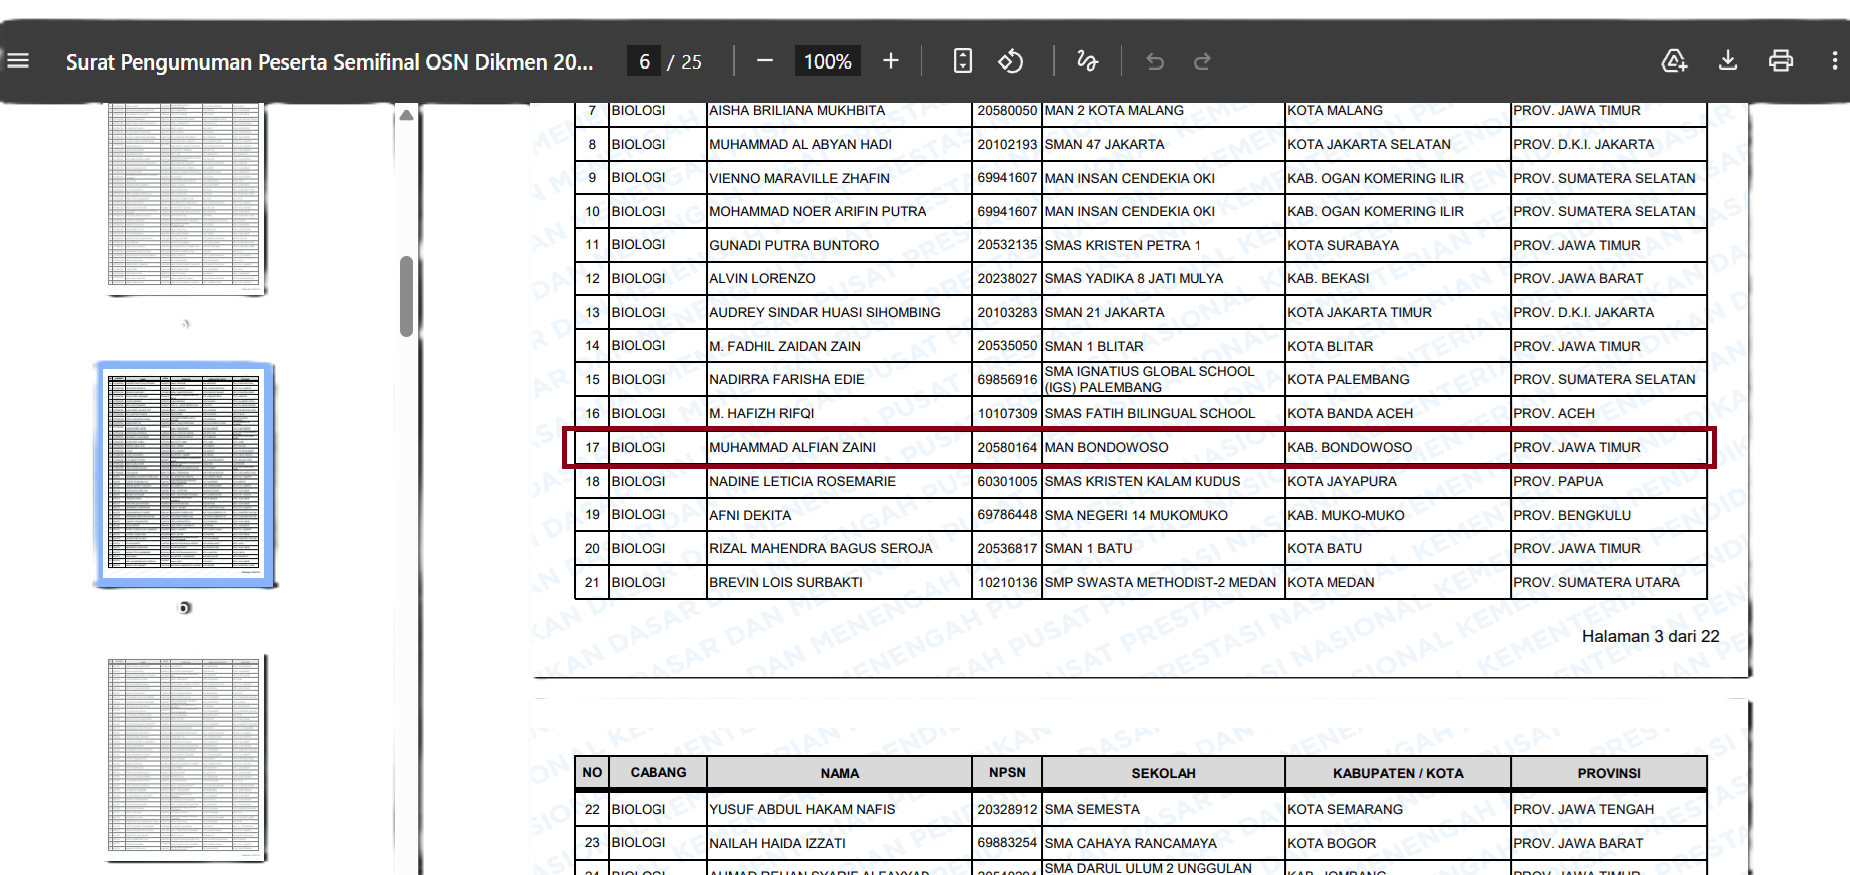Select the name M. HAFIZH RIFQI

pos(762,414)
